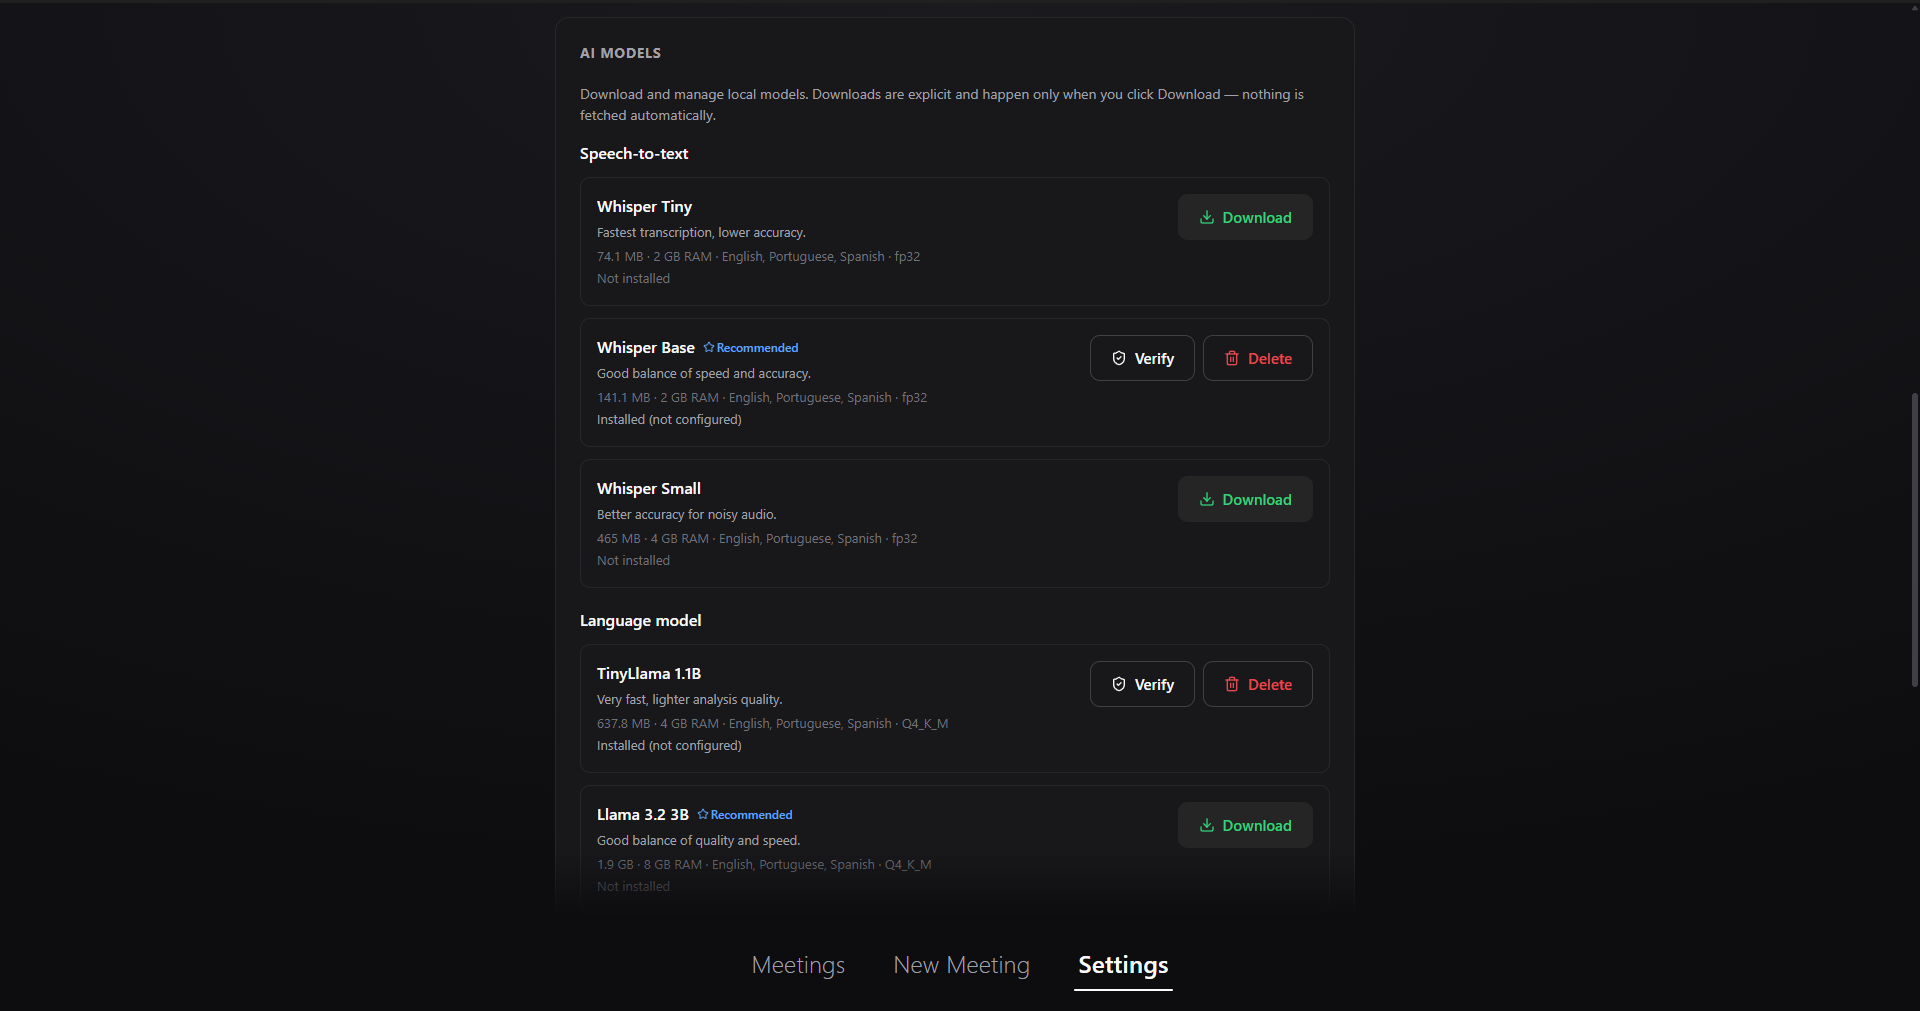
Task: Click star icon beside Llama 3.2 3B
Action: 703,814
